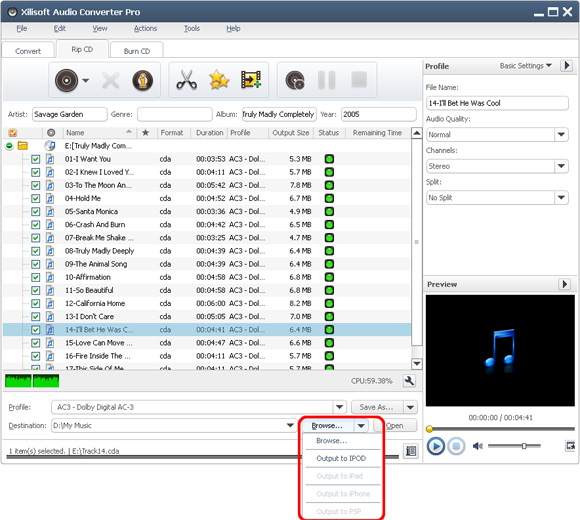Click the star column header icon
This screenshot has width=580, height=520.
click(145, 132)
